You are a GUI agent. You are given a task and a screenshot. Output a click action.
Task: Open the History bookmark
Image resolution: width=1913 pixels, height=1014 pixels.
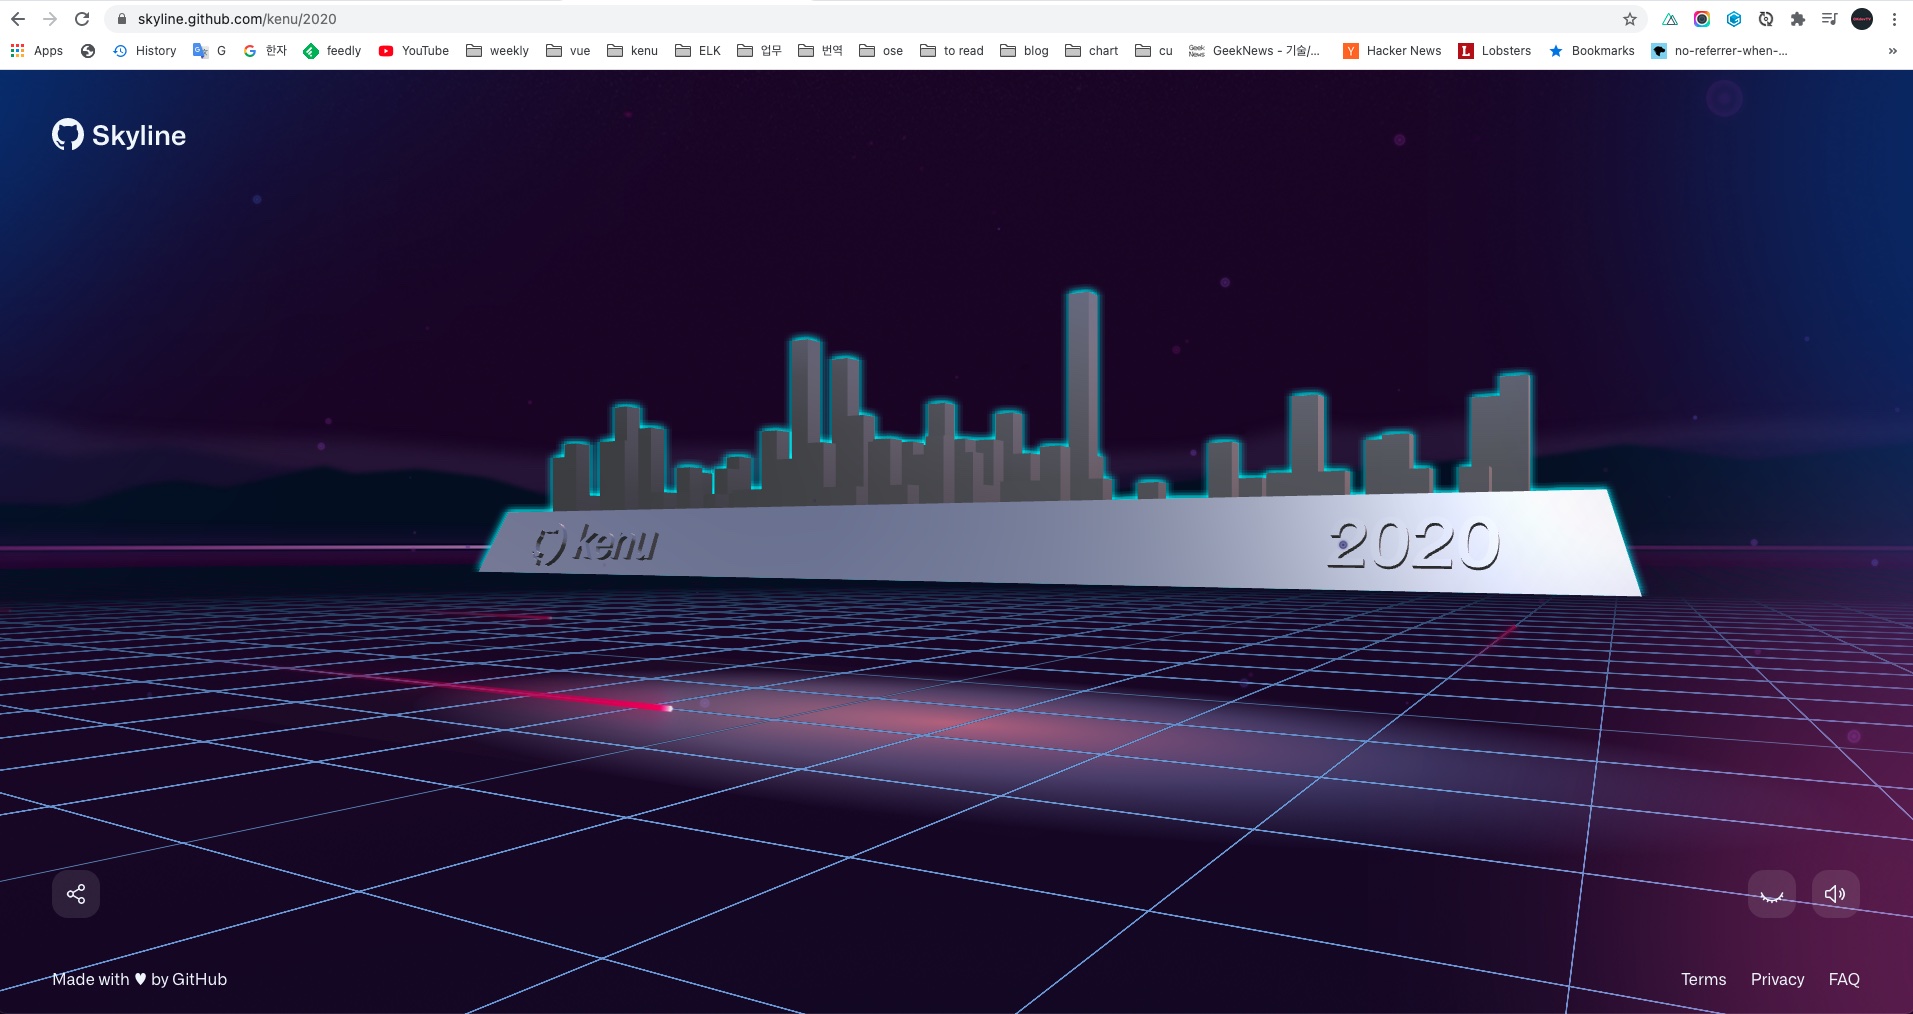tap(145, 51)
